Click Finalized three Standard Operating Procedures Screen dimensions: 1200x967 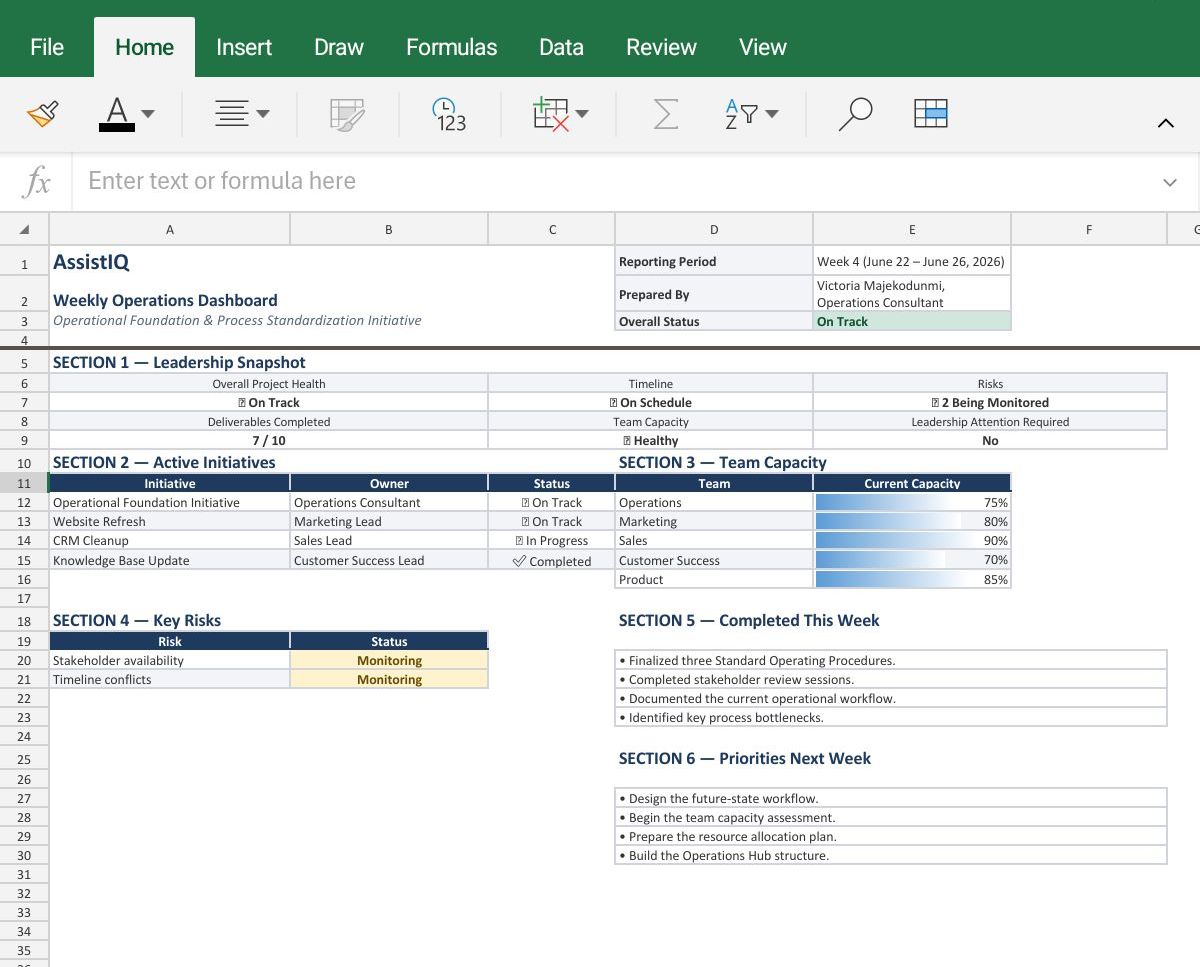890,660
